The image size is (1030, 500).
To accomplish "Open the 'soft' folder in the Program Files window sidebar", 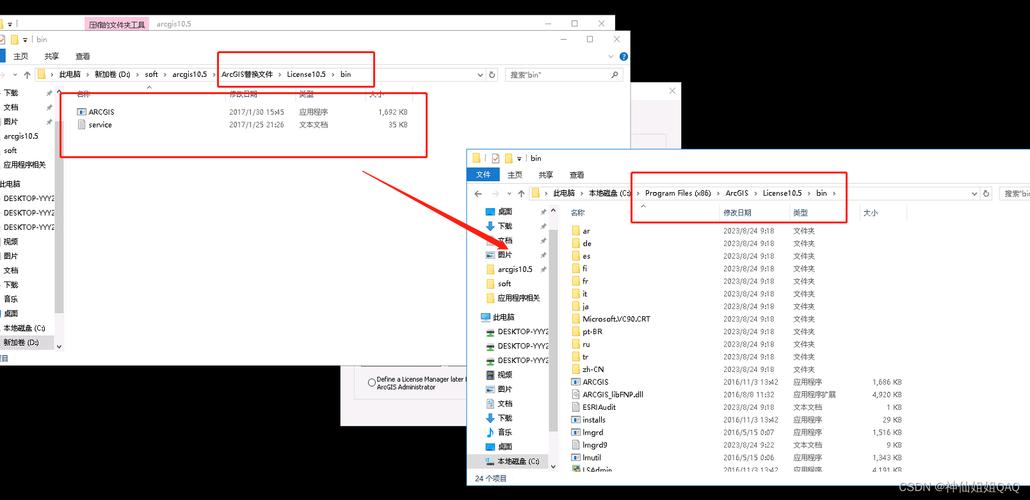I will click(504, 284).
